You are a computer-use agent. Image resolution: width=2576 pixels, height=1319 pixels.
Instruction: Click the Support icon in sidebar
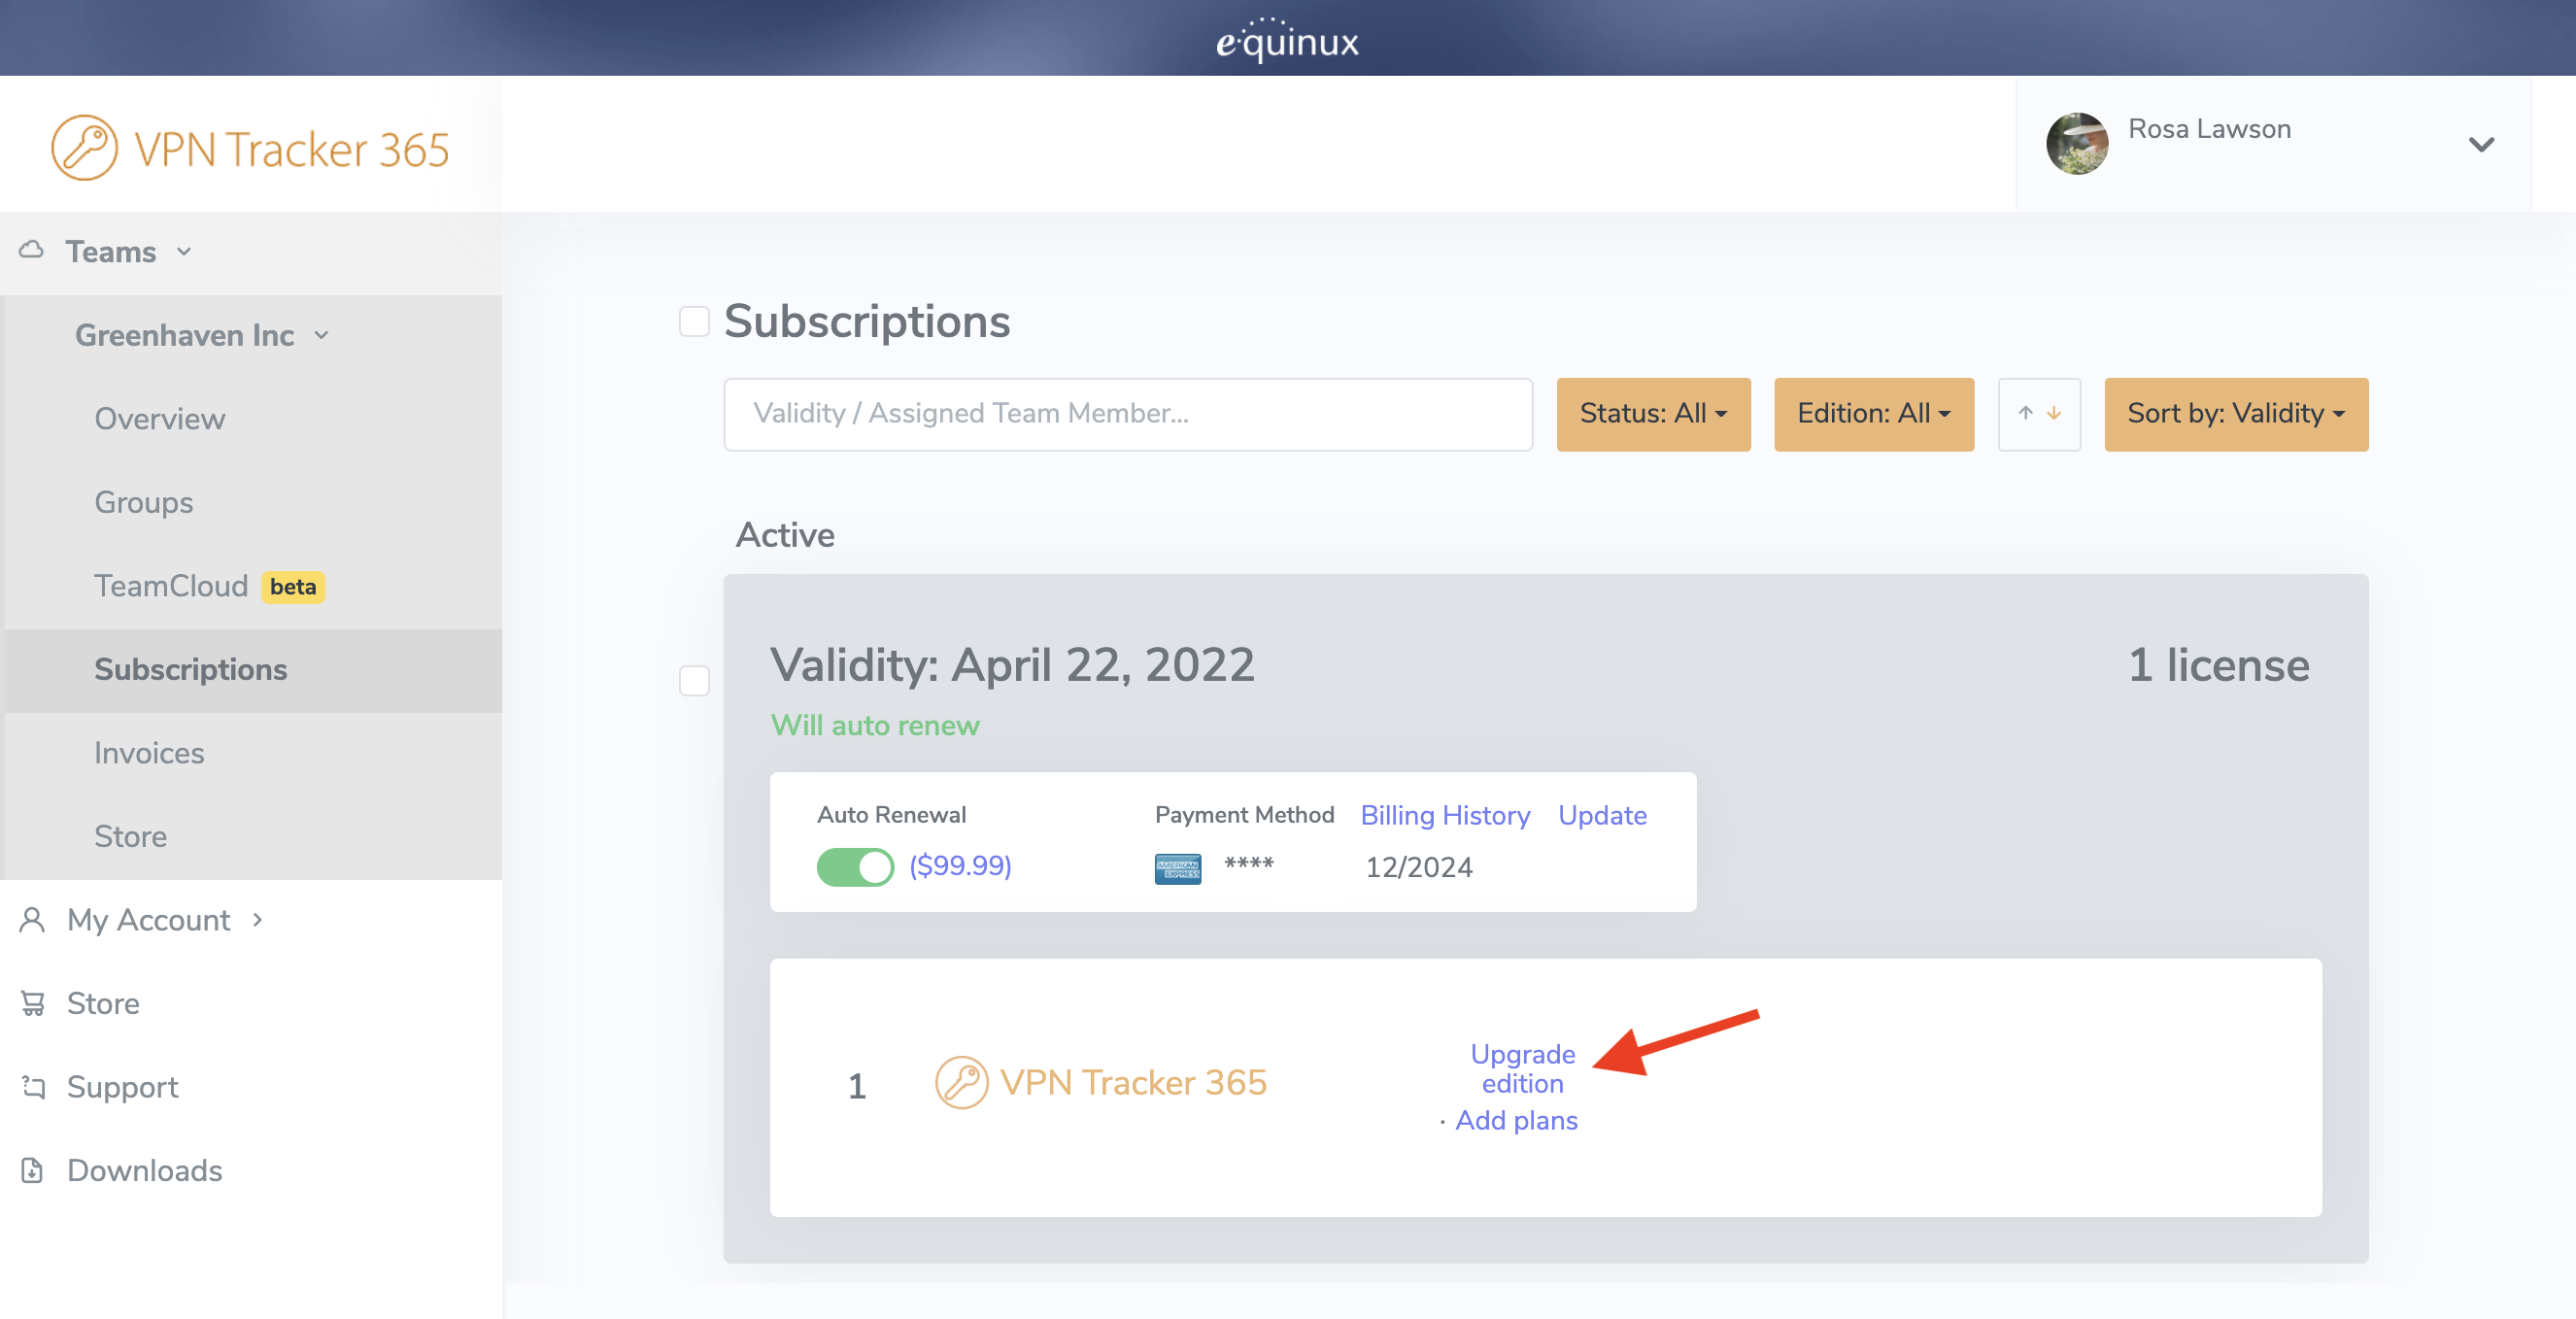tap(33, 1086)
